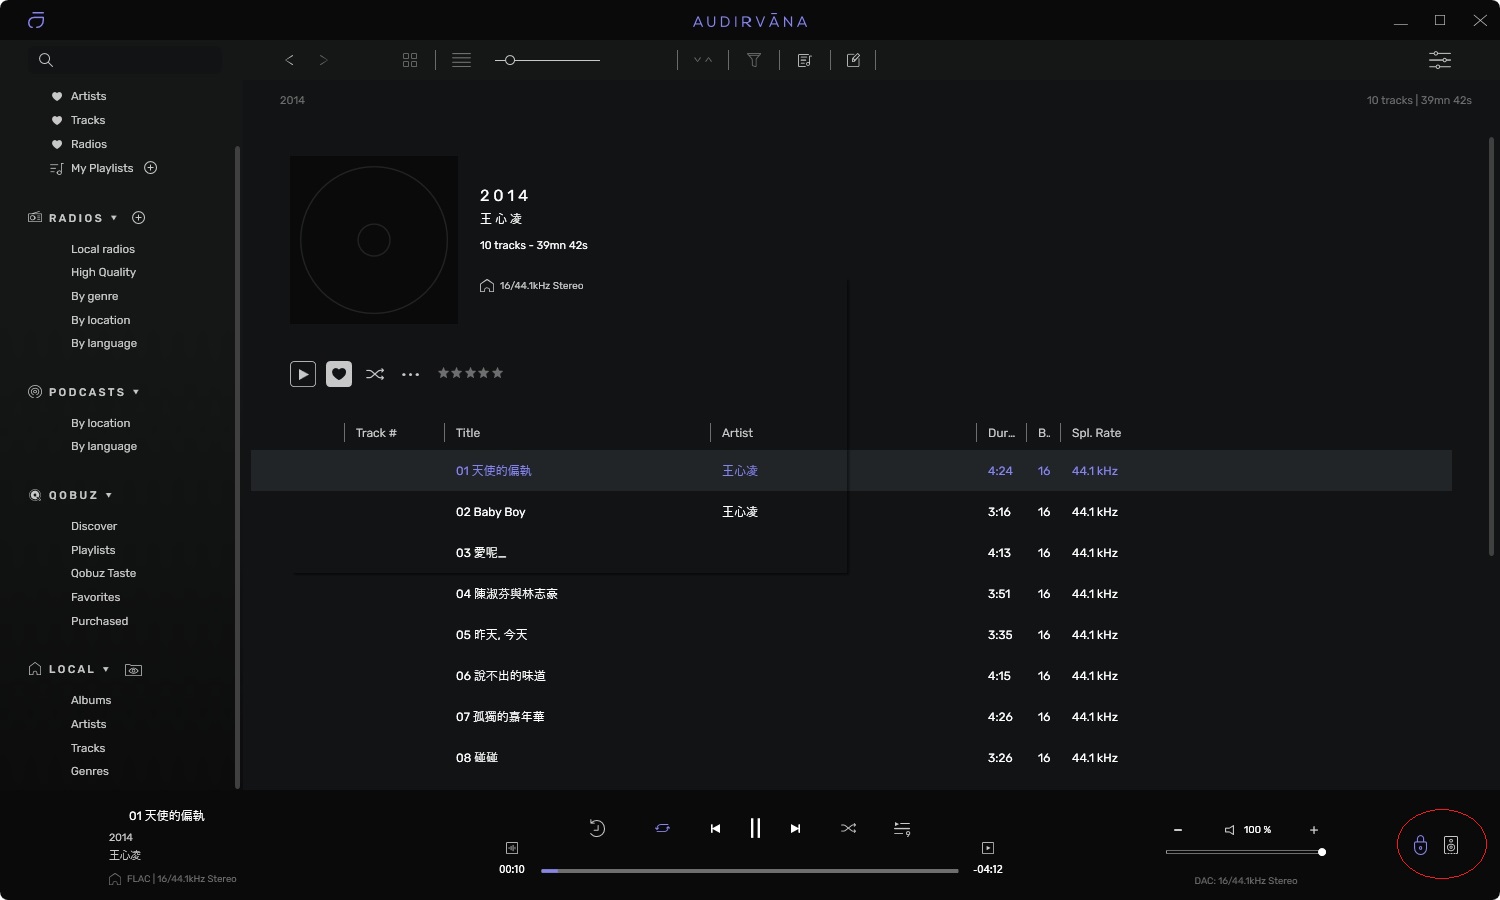Open Qobuz Favorites in sidebar
Screen dimensions: 1500x900
point(95,597)
